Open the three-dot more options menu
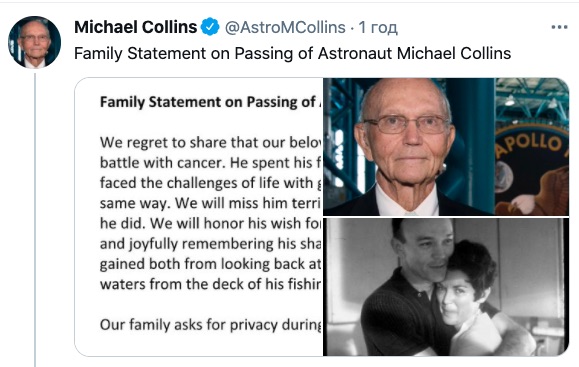This screenshot has width=579, height=367. (559, 27)
